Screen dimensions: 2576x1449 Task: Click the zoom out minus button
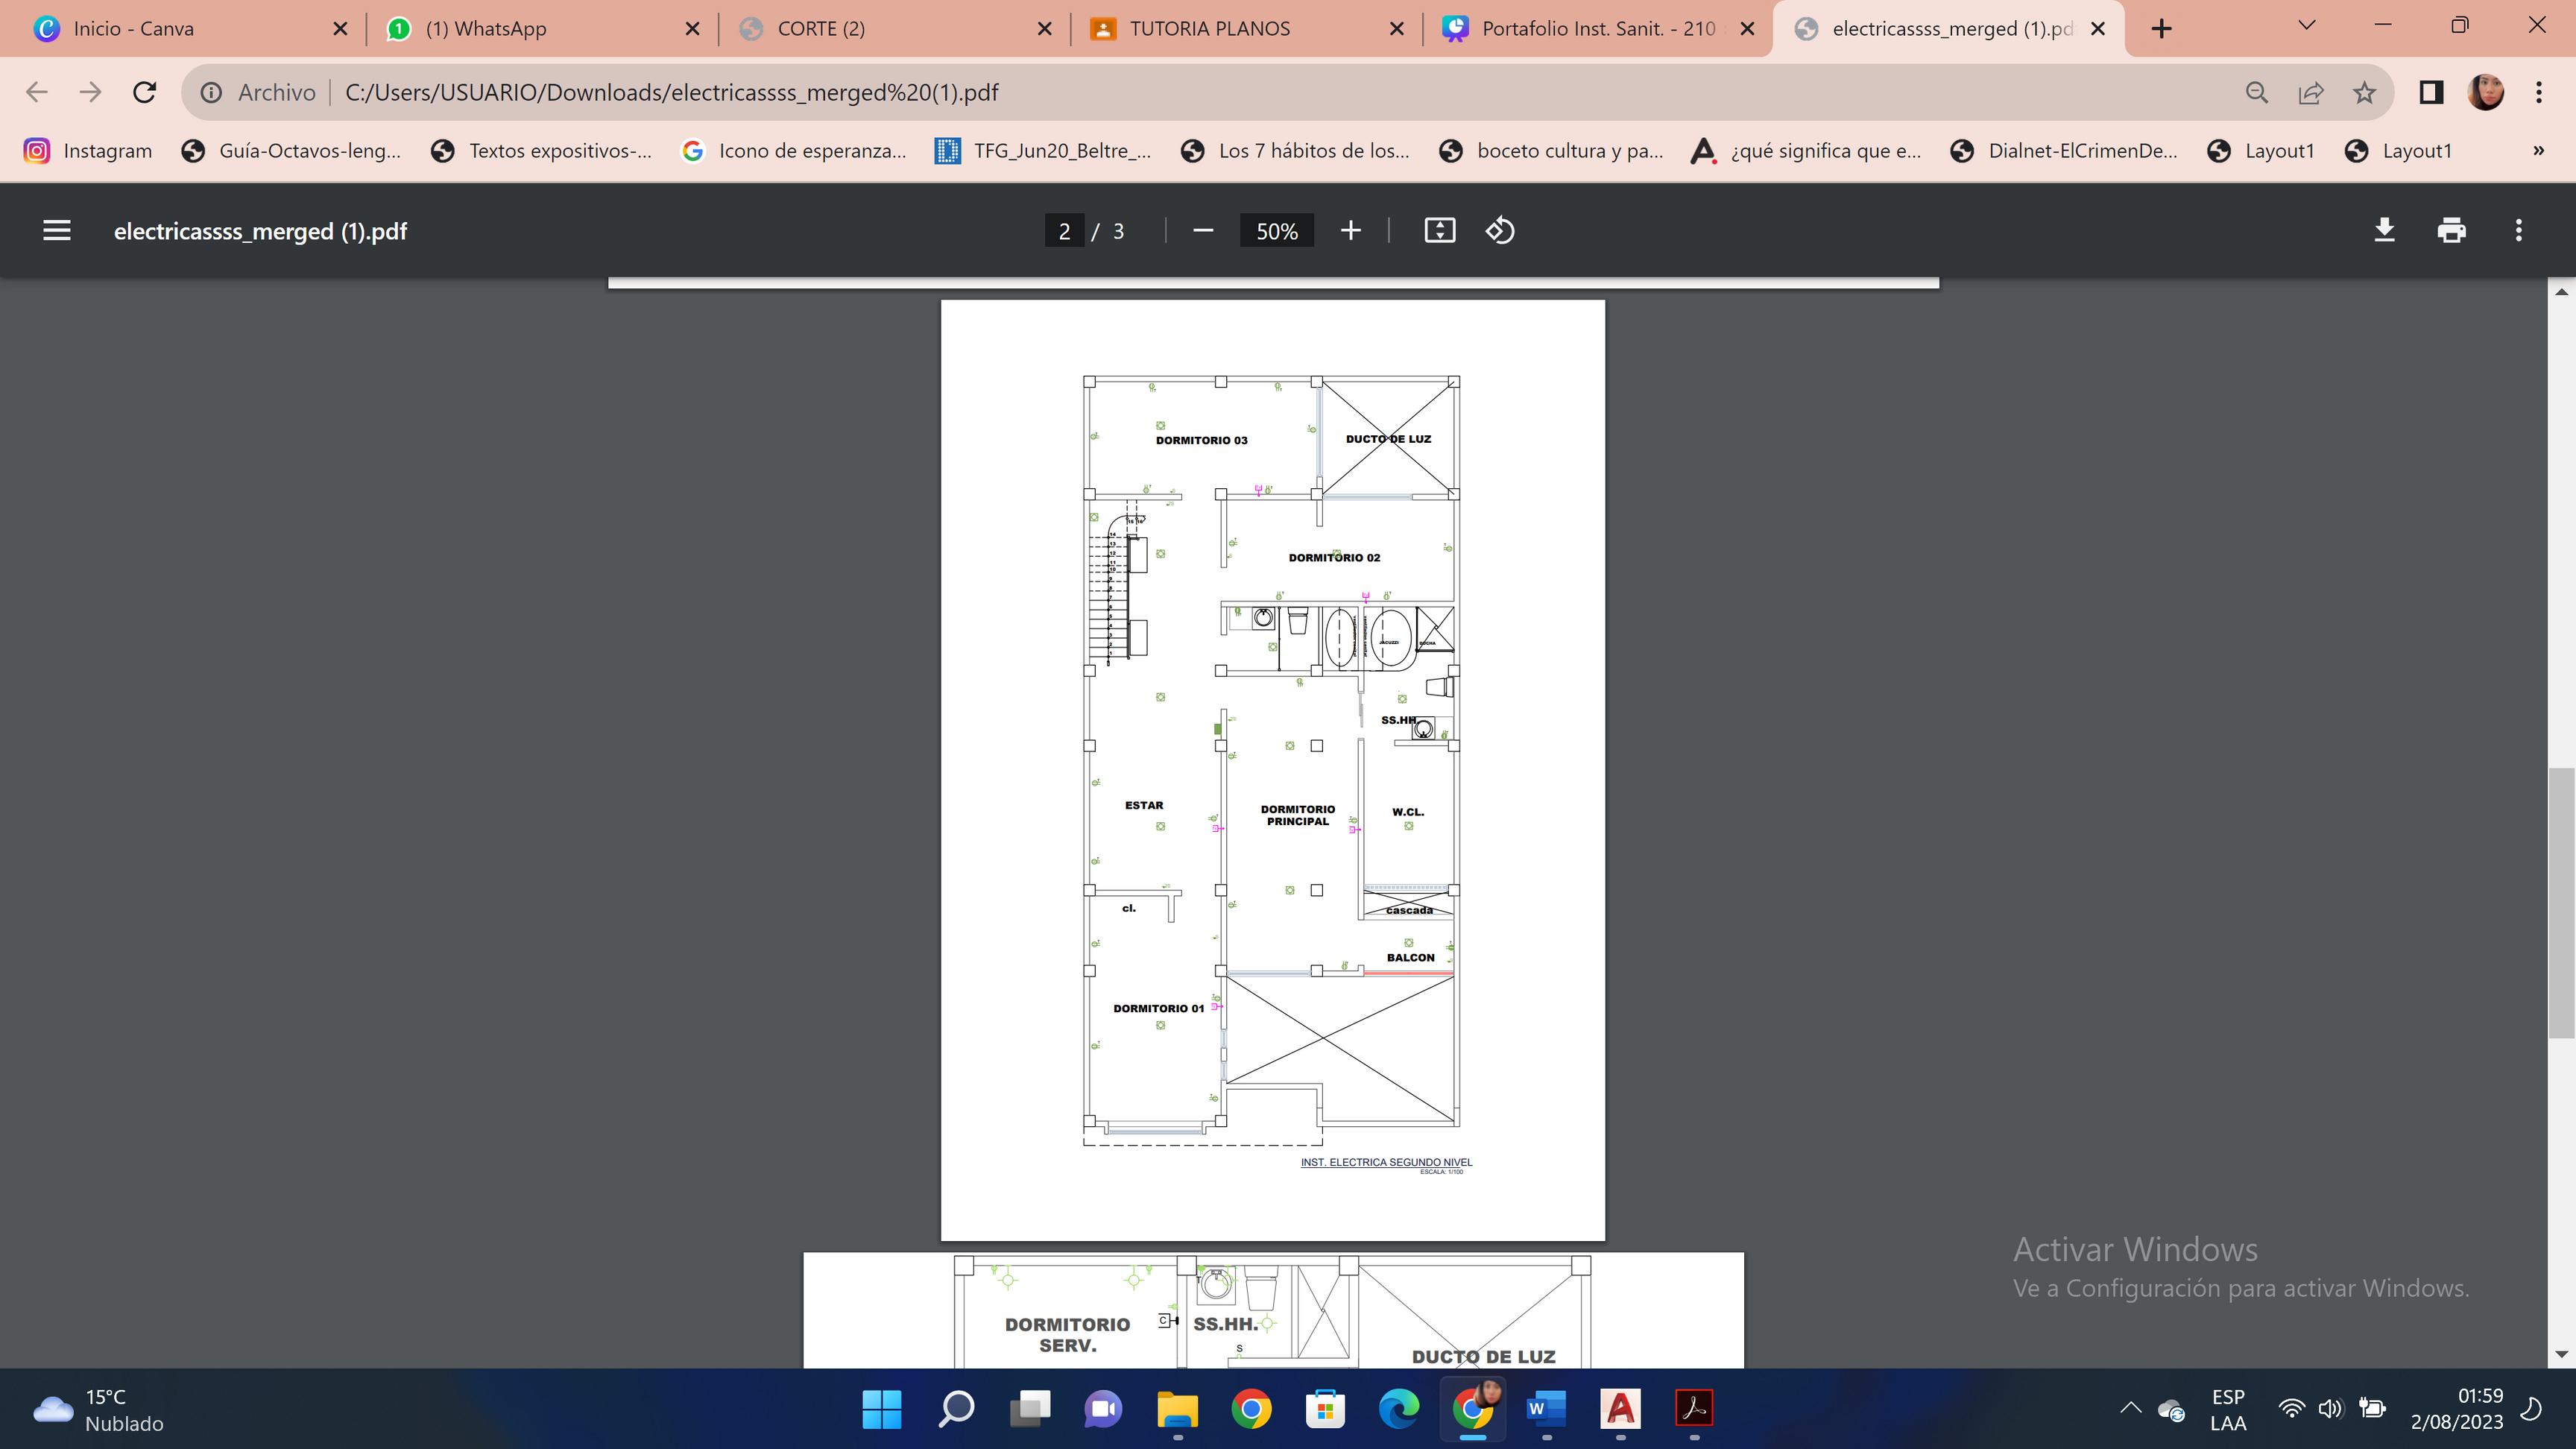click(x=1203, y=231)
